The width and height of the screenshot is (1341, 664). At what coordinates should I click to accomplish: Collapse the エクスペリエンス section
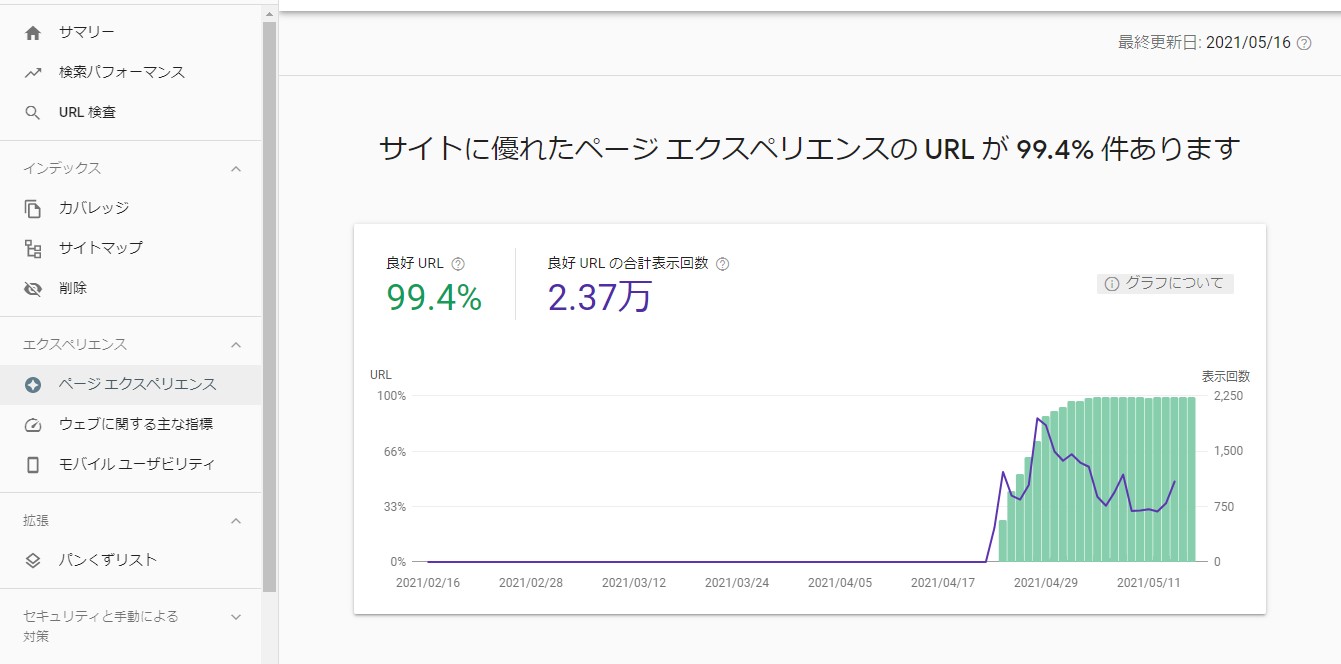coord(236,345)
